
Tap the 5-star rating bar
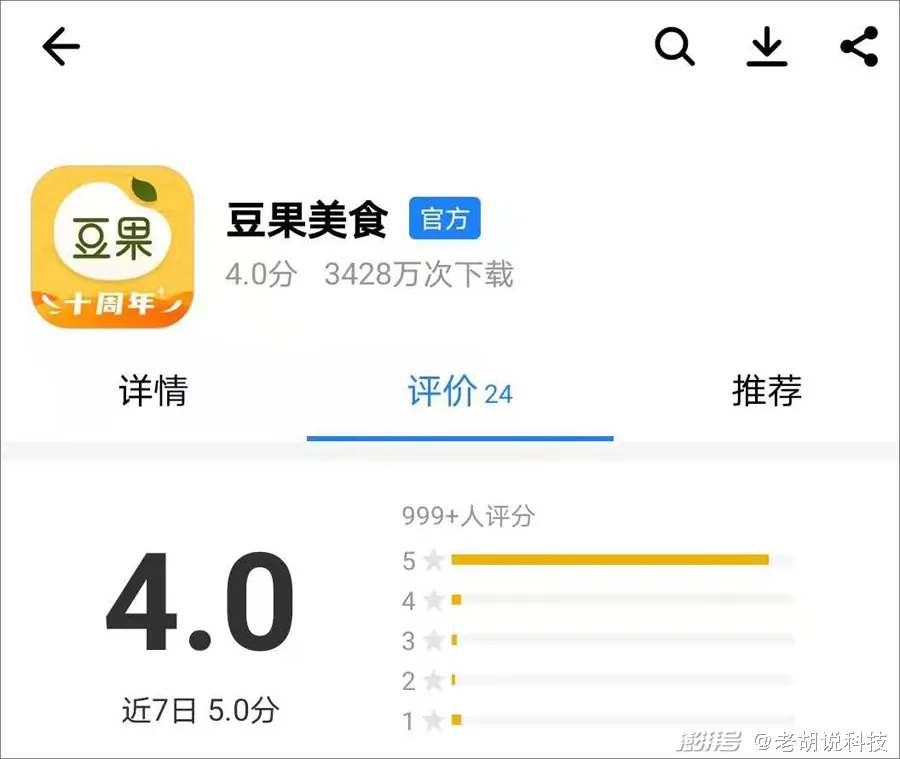623,560
